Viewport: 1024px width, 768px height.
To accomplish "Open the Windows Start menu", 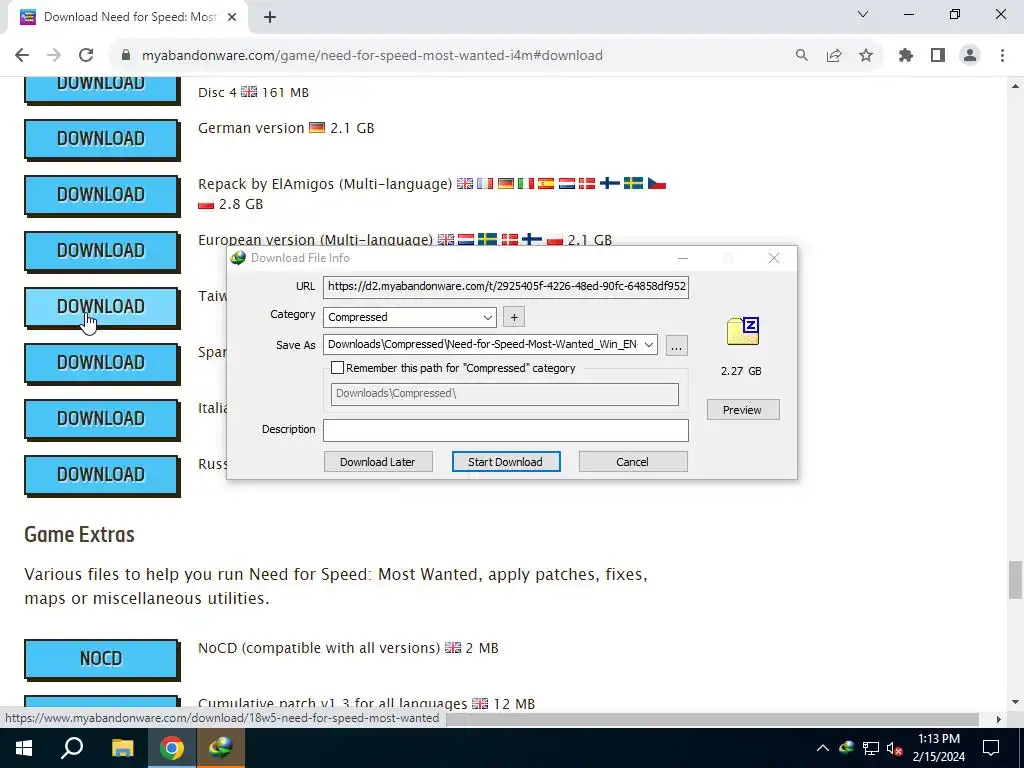I will pyautogui.click(x=24, y=748).
